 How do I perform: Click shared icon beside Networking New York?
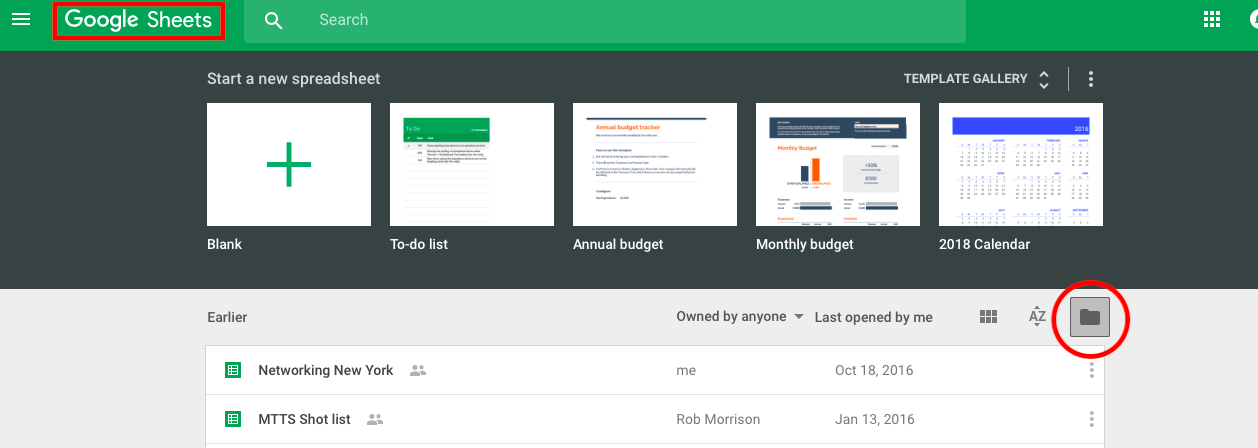coord(418,370)
